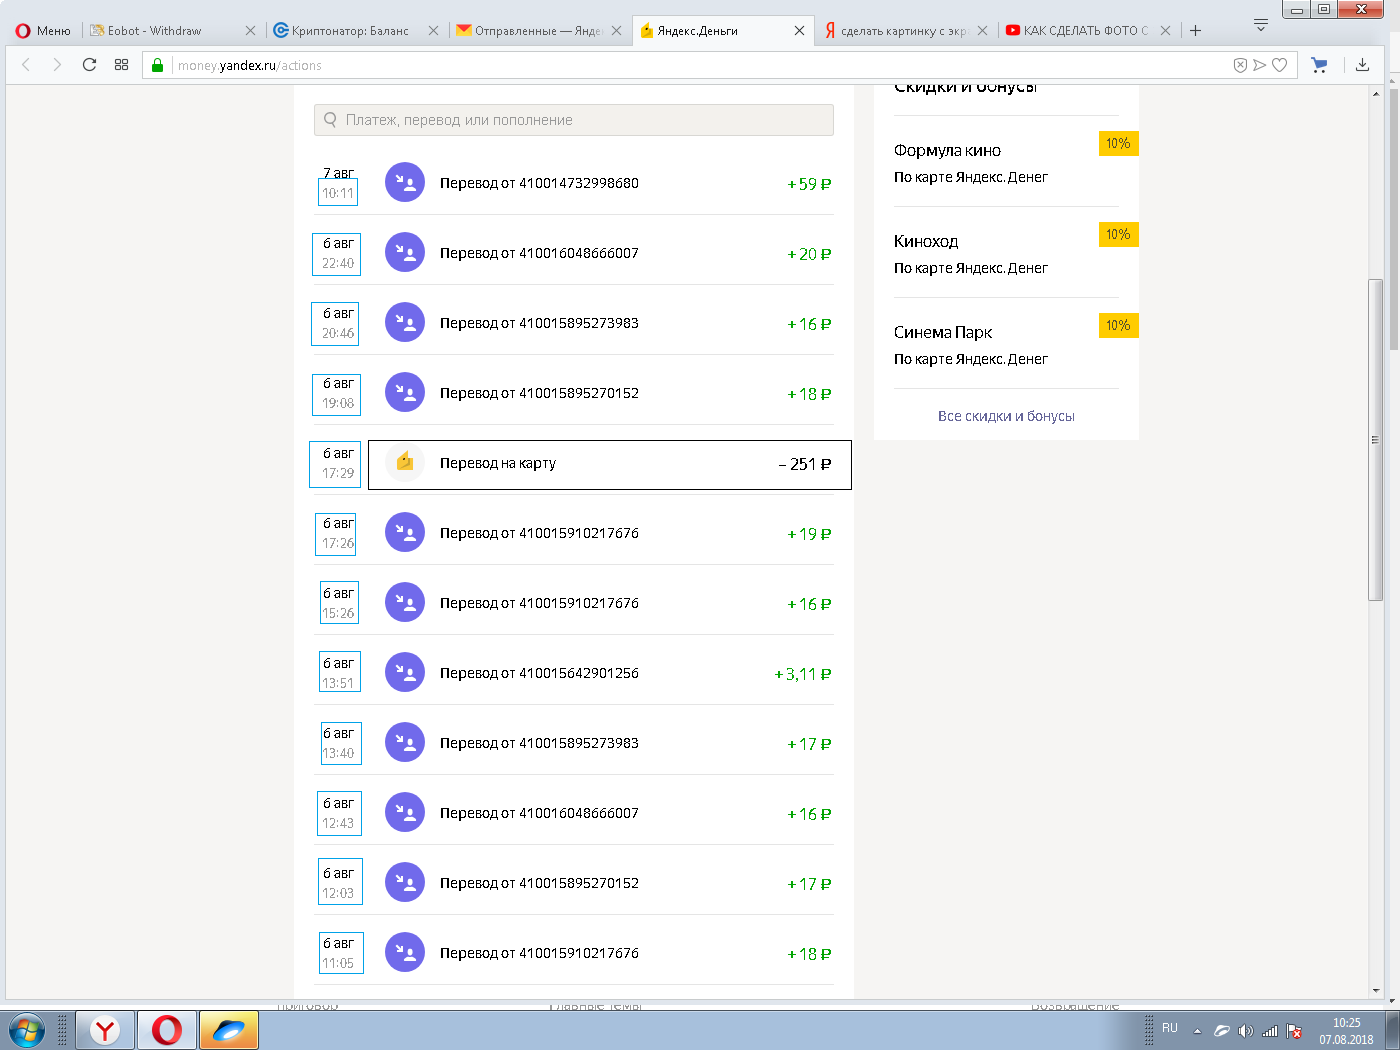
Task: Show site security info via the lock icon
Action: (157, 65)
